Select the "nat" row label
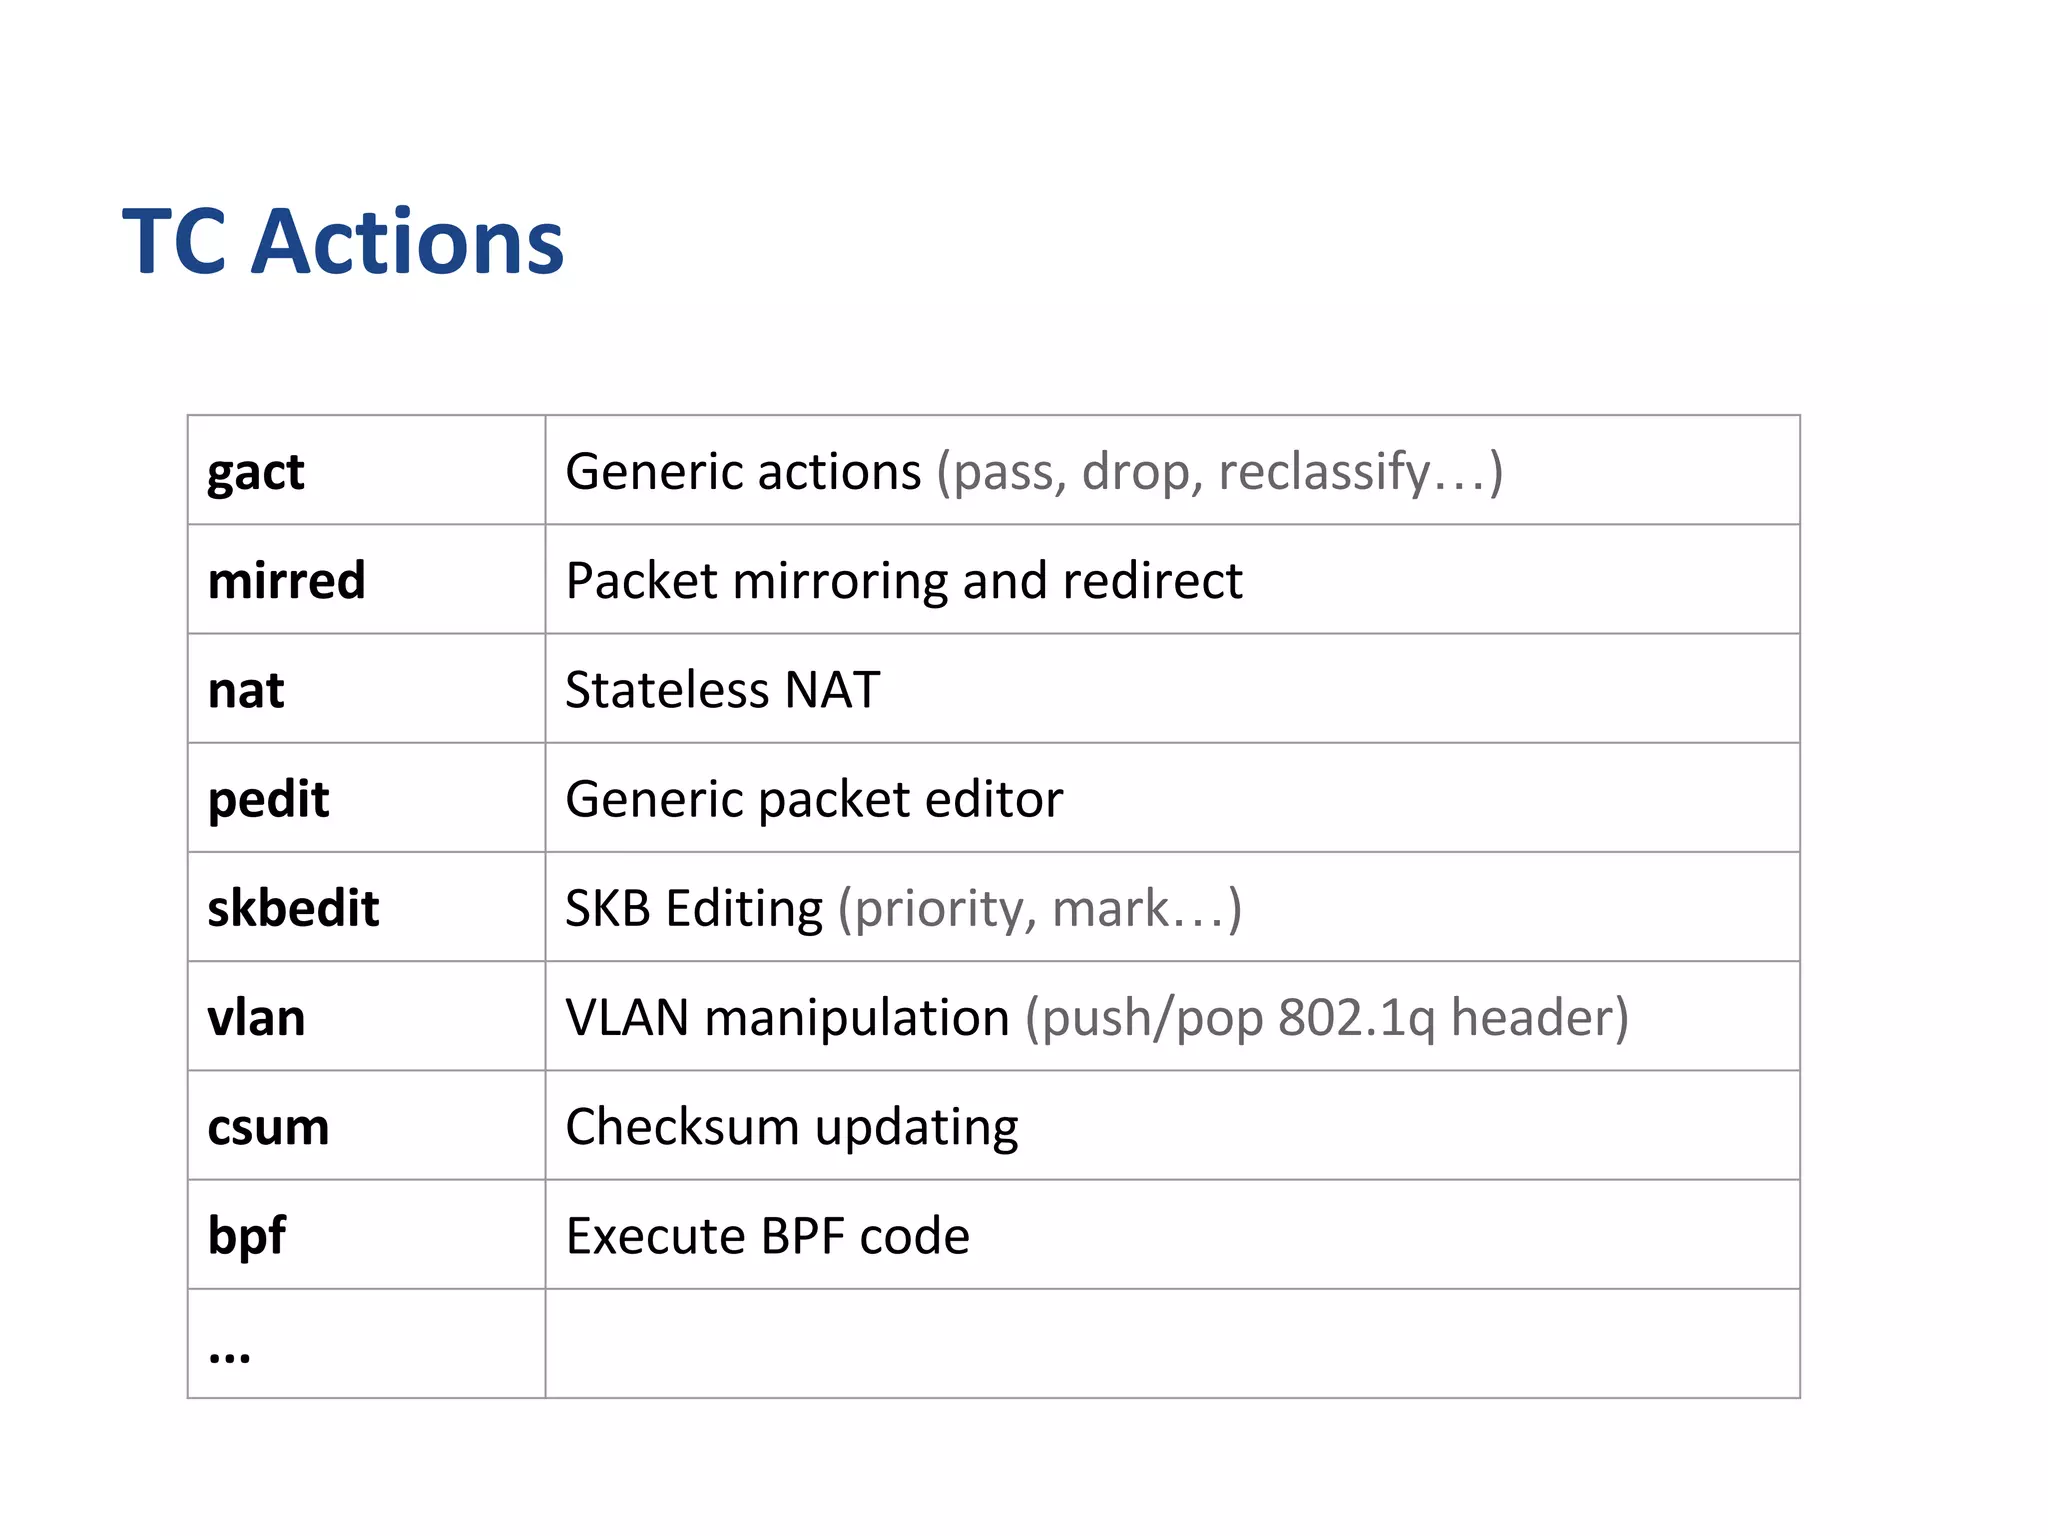Viewport: 2048px width, 1536px height. [x=246, y=690]
